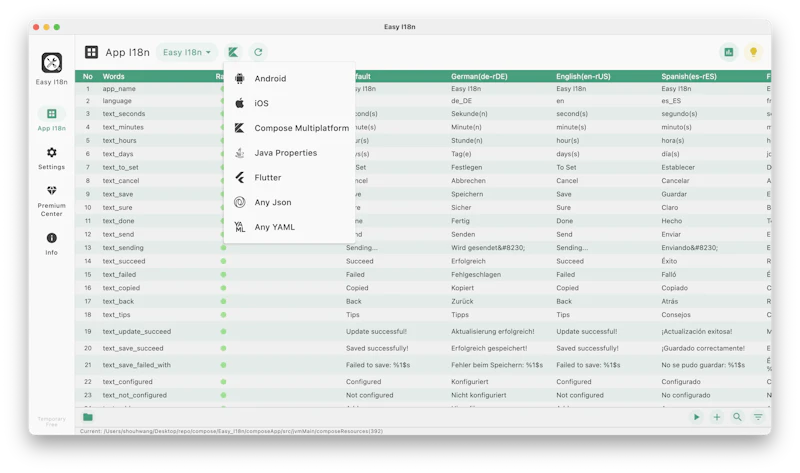Select the text_seconds word cell
This screenshot has height=473, width=800.
click(123, 114)
